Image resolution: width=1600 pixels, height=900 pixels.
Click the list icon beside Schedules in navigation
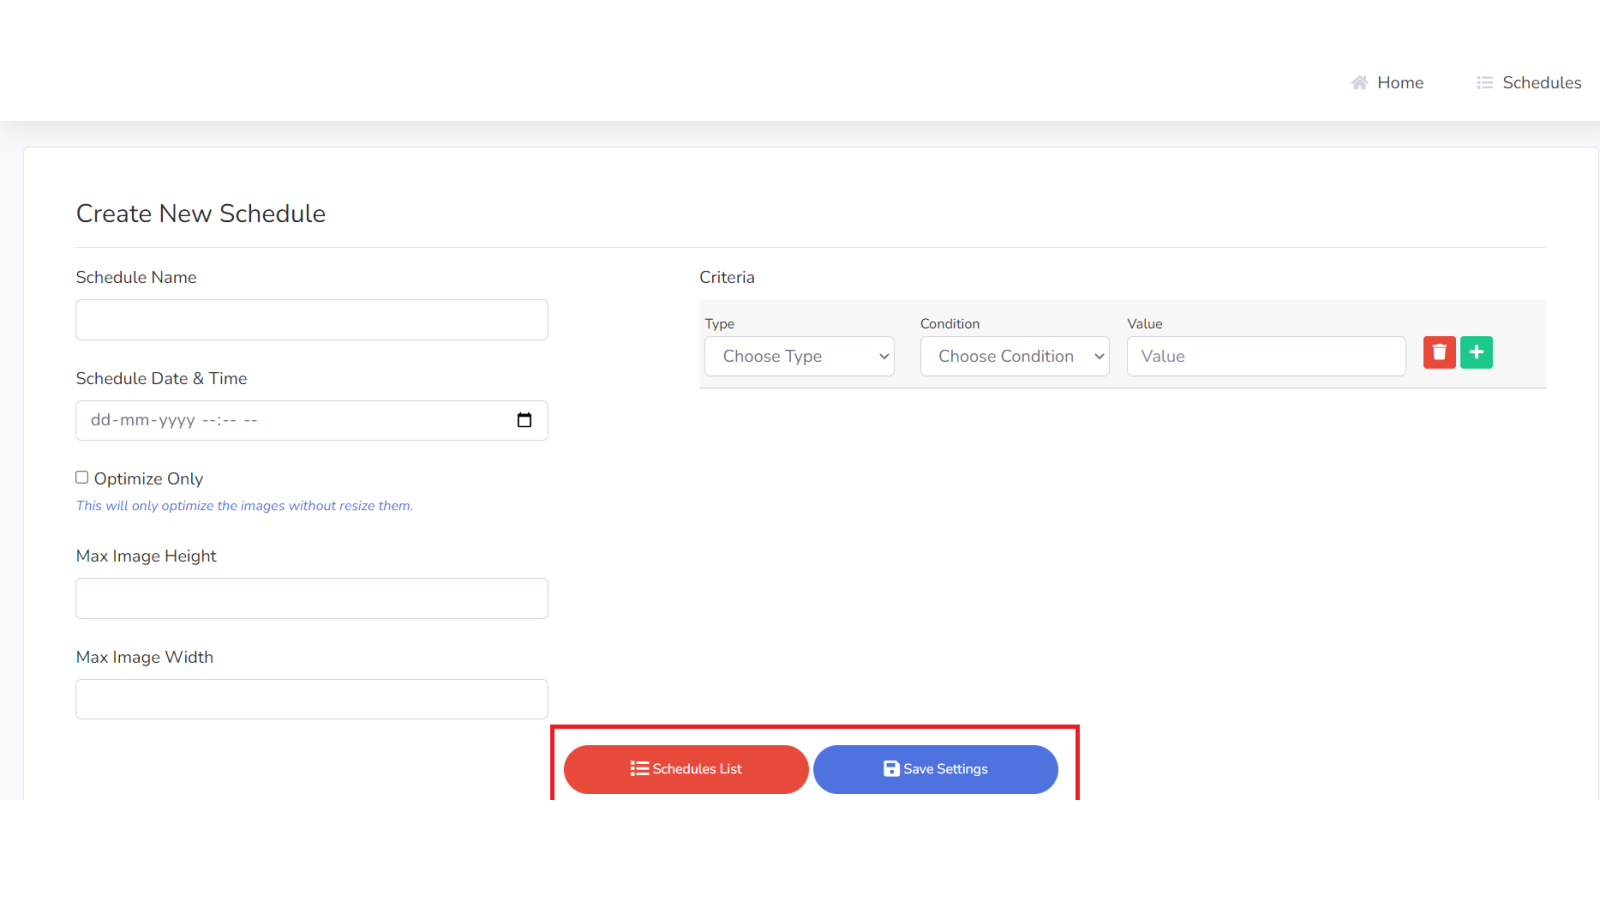[1484, 83]
